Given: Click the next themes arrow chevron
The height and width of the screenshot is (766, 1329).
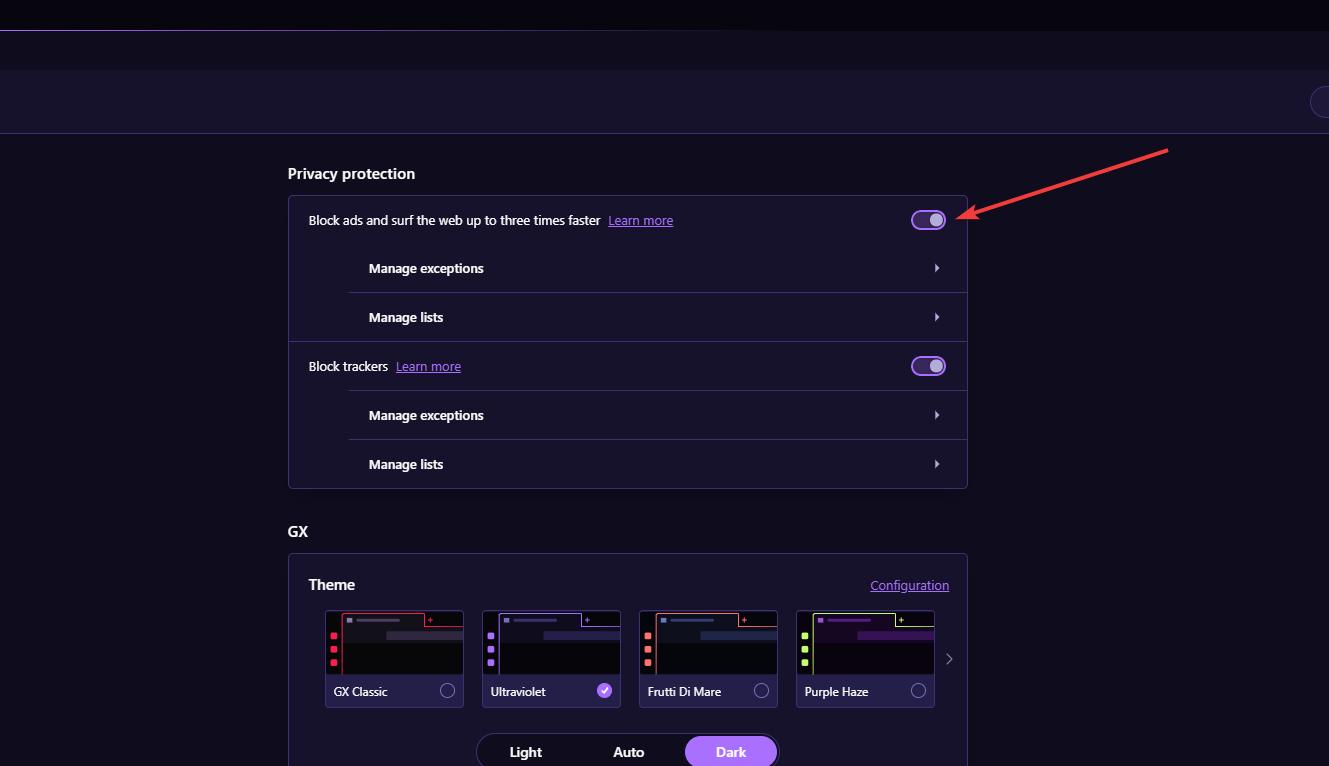Looking at the screenshot, I should pyautogui.click(x=949, y=659).
